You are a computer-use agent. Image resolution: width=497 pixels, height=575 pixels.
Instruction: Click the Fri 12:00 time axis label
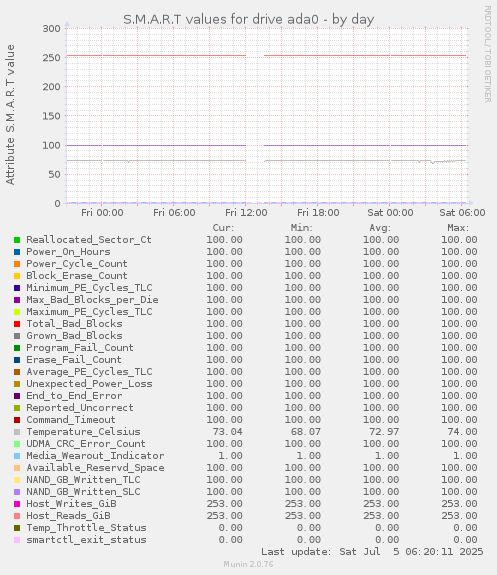click(x=246, y=213)
